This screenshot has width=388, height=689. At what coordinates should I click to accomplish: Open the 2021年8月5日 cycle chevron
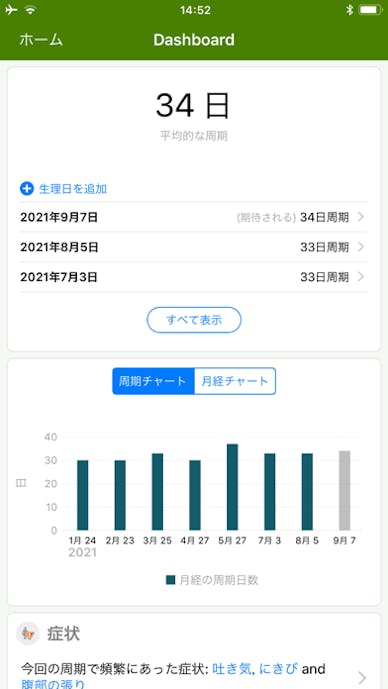pos(361,247)
